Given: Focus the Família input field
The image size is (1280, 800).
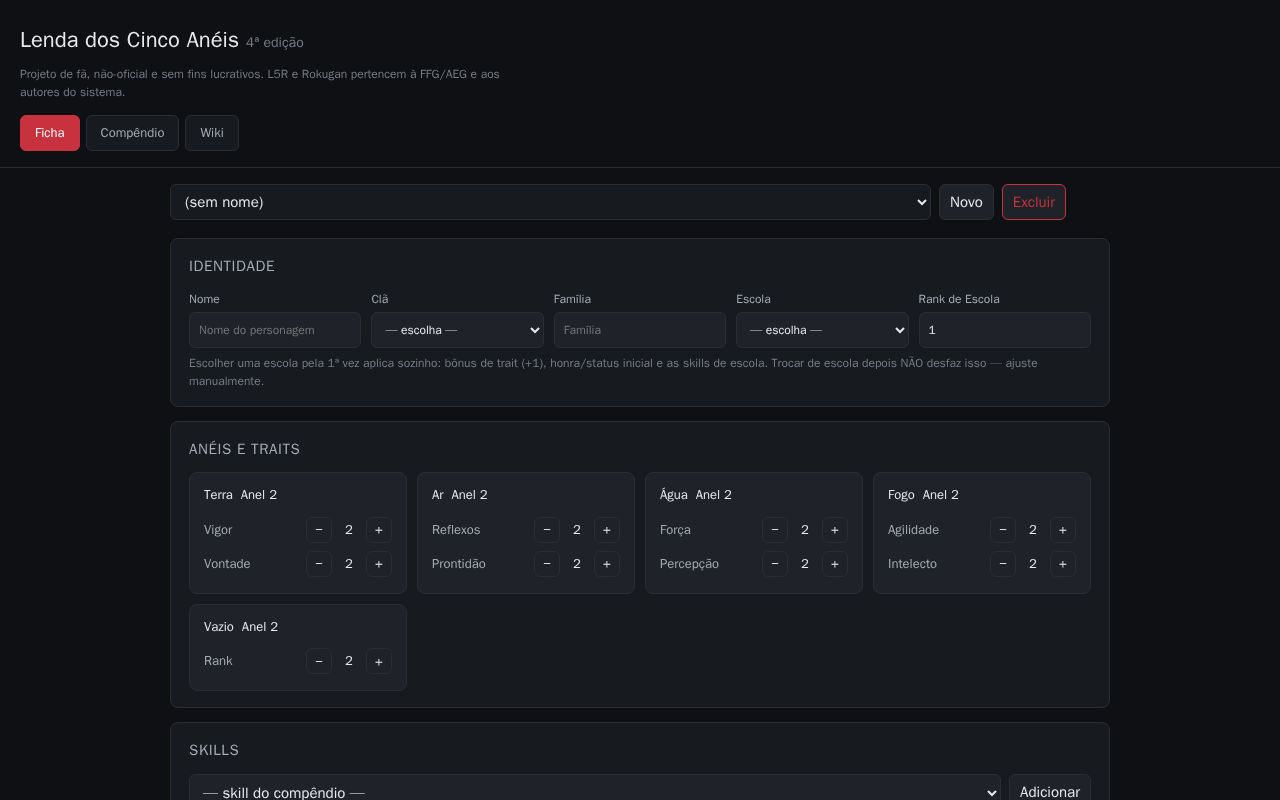Looking at the screenshot, I should pos(640,330).
